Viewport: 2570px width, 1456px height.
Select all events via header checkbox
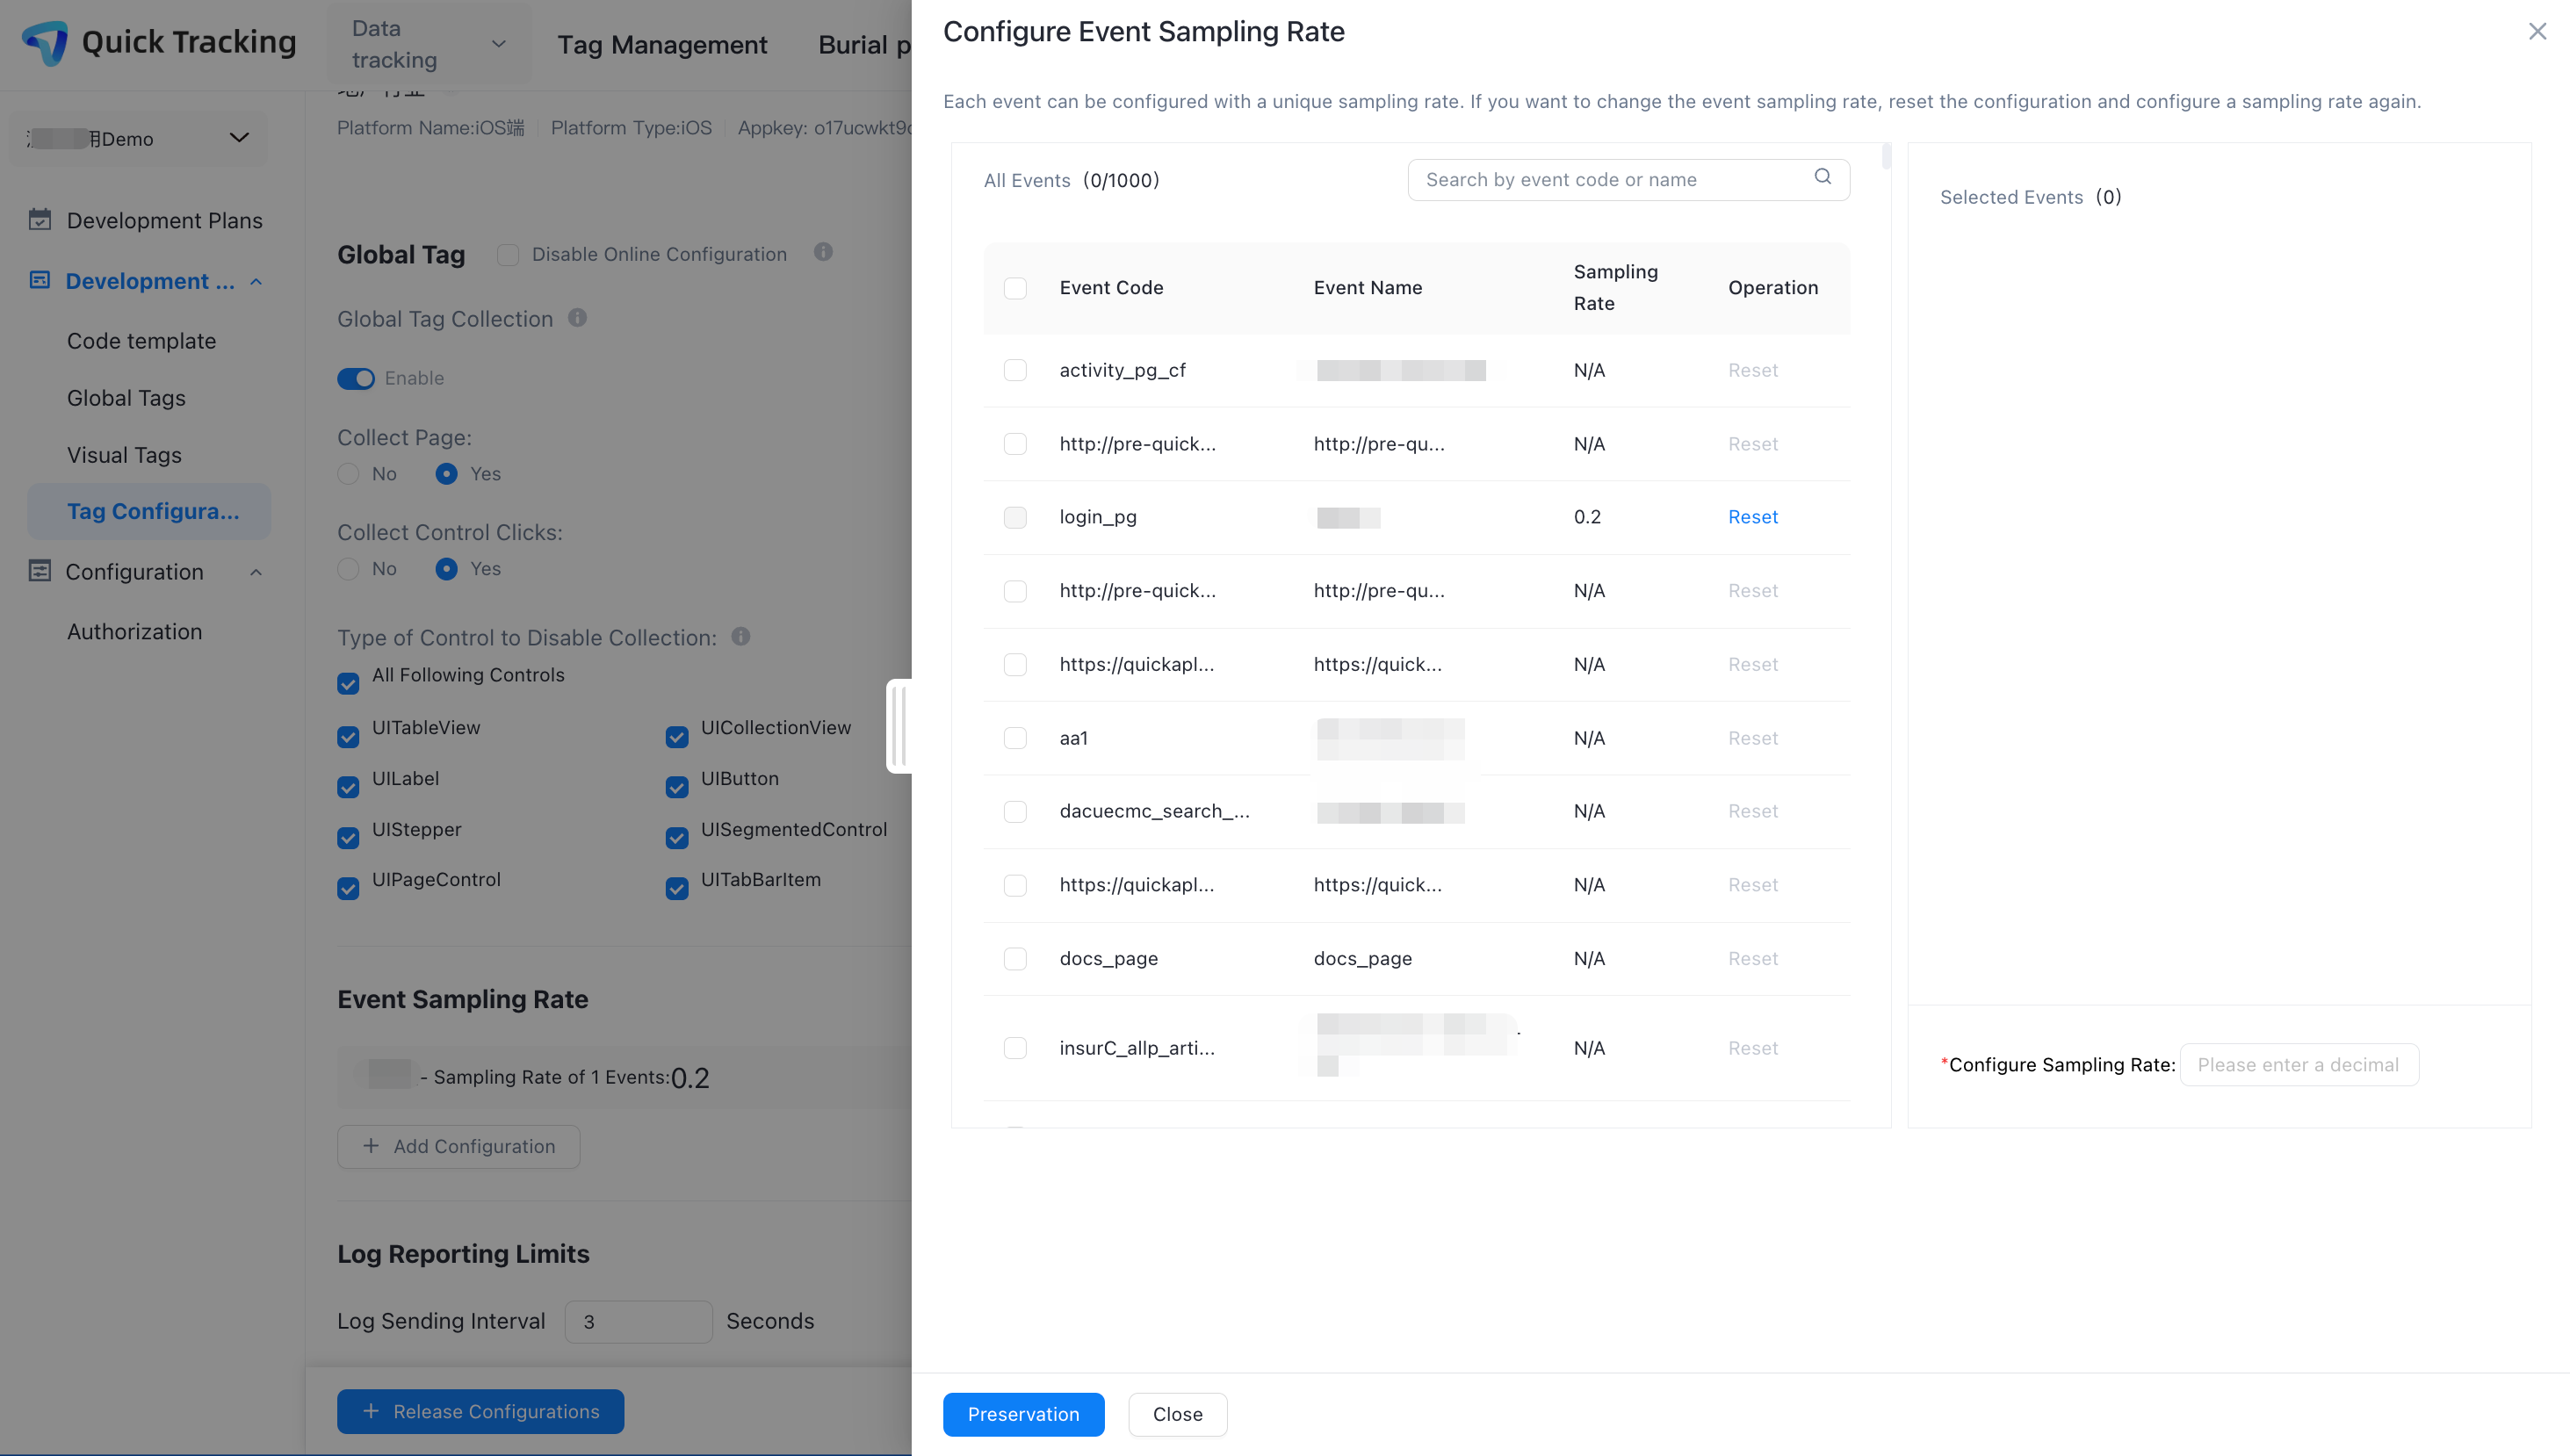point(1015,288)
